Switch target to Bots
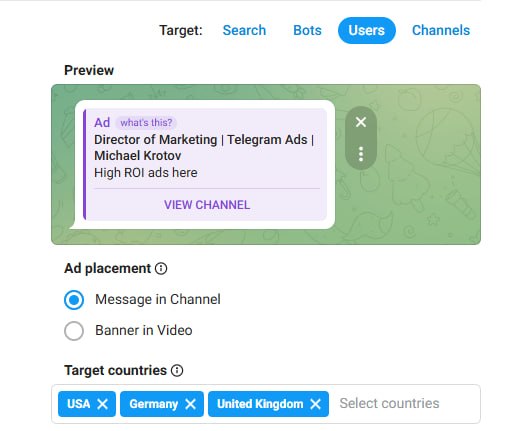Viewport: 521px width, 431px height. pos(307,30)
